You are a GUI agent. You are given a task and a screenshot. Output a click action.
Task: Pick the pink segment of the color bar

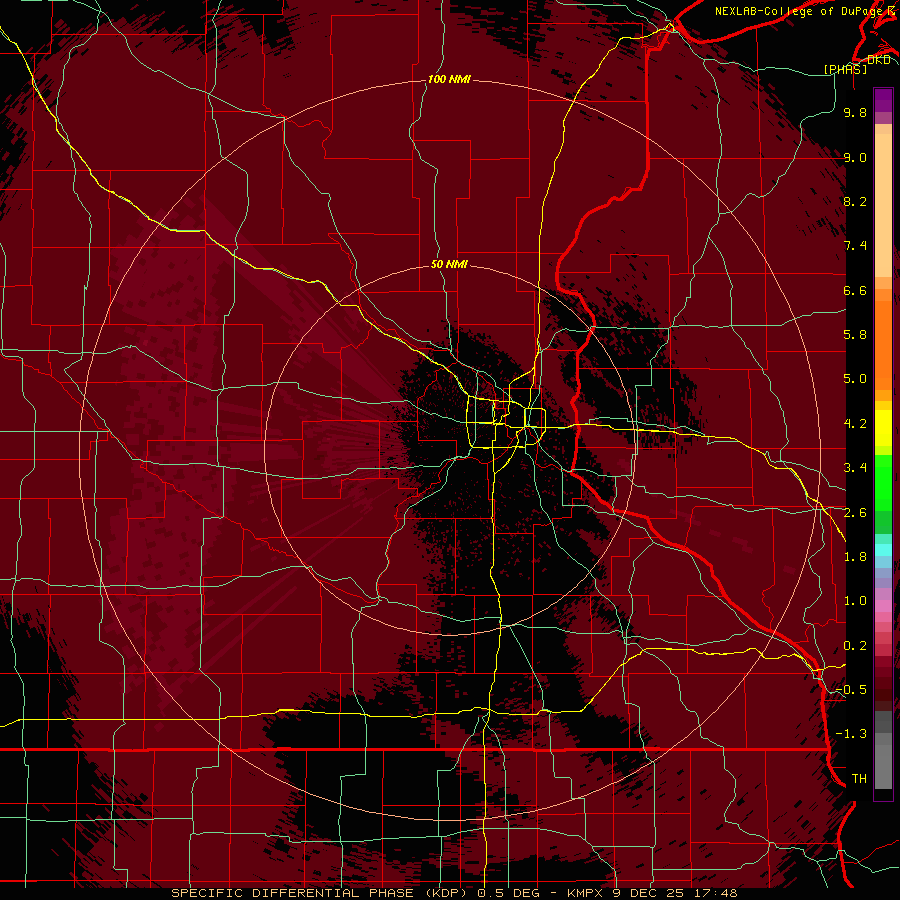883,606
